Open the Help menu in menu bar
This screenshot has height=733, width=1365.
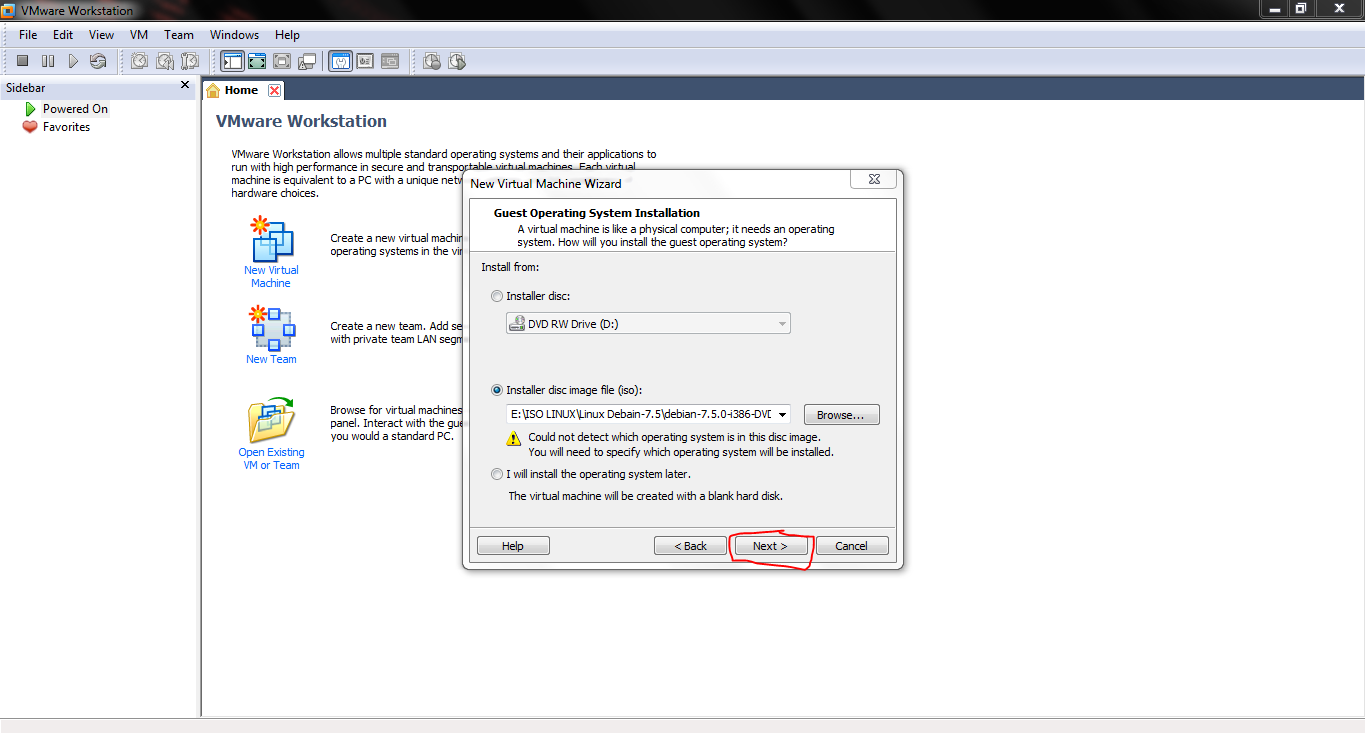[x=287, y=34]
